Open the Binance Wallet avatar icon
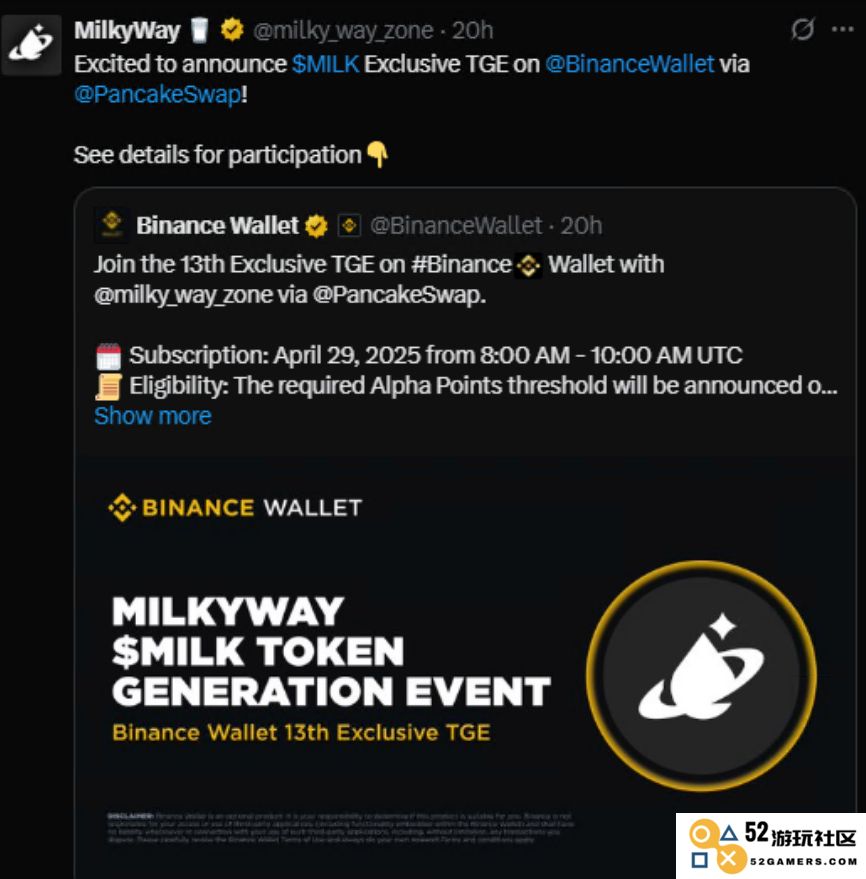 pos(112,225)
